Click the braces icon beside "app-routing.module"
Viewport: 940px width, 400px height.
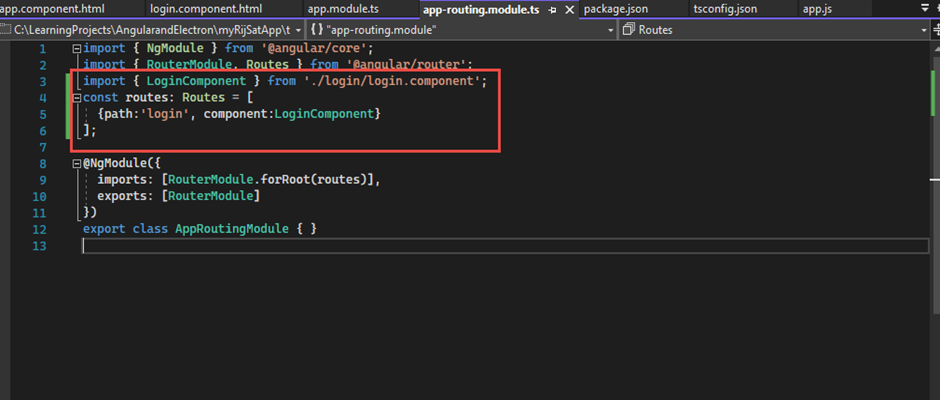[x=316, y=30]
